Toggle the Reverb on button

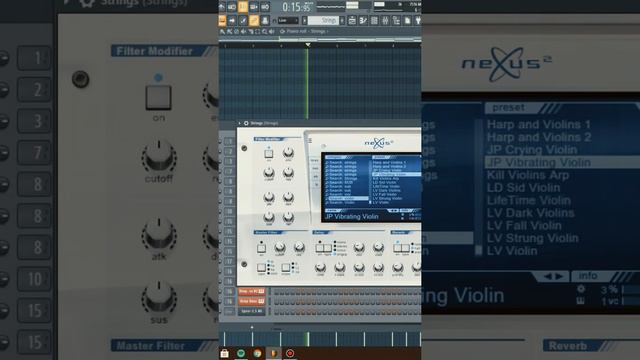397,248
